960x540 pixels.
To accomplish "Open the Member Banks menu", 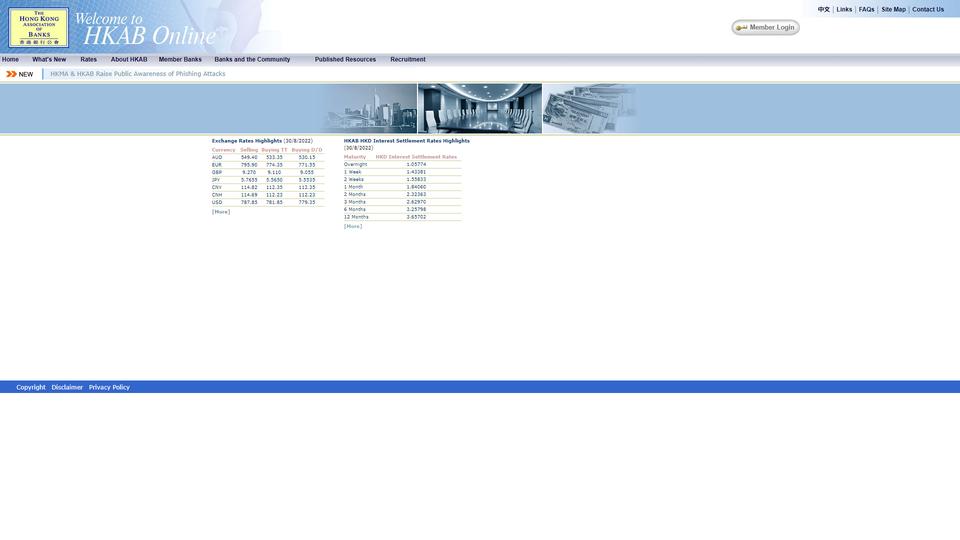I will [x=180, y=59].
